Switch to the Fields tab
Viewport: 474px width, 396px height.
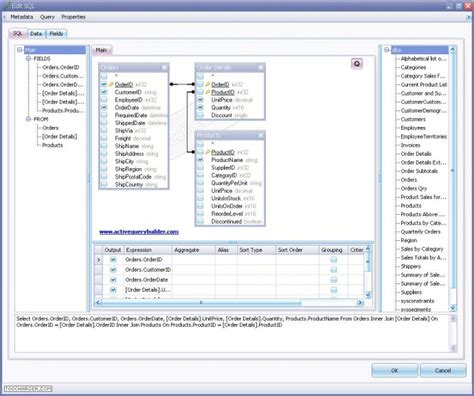pos(56,34)
